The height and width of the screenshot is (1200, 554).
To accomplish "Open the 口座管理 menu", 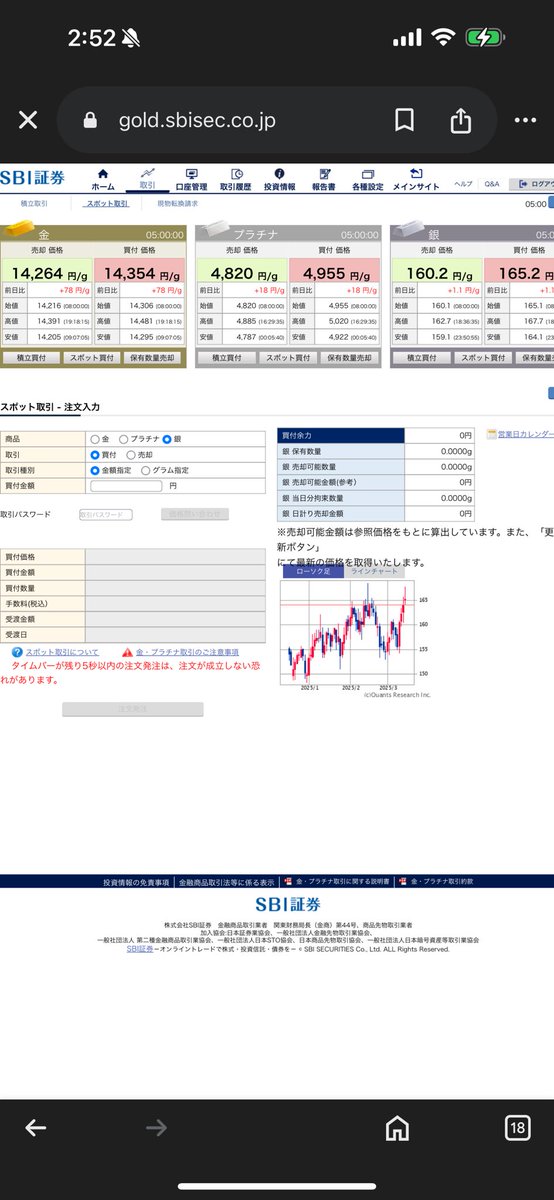I will point(191,179).
